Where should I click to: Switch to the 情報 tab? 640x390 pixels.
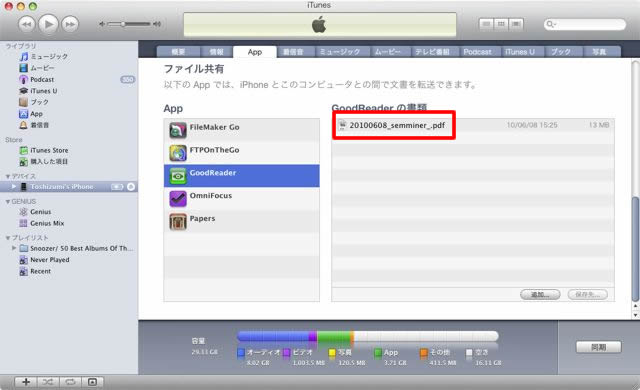coord(217,52)
